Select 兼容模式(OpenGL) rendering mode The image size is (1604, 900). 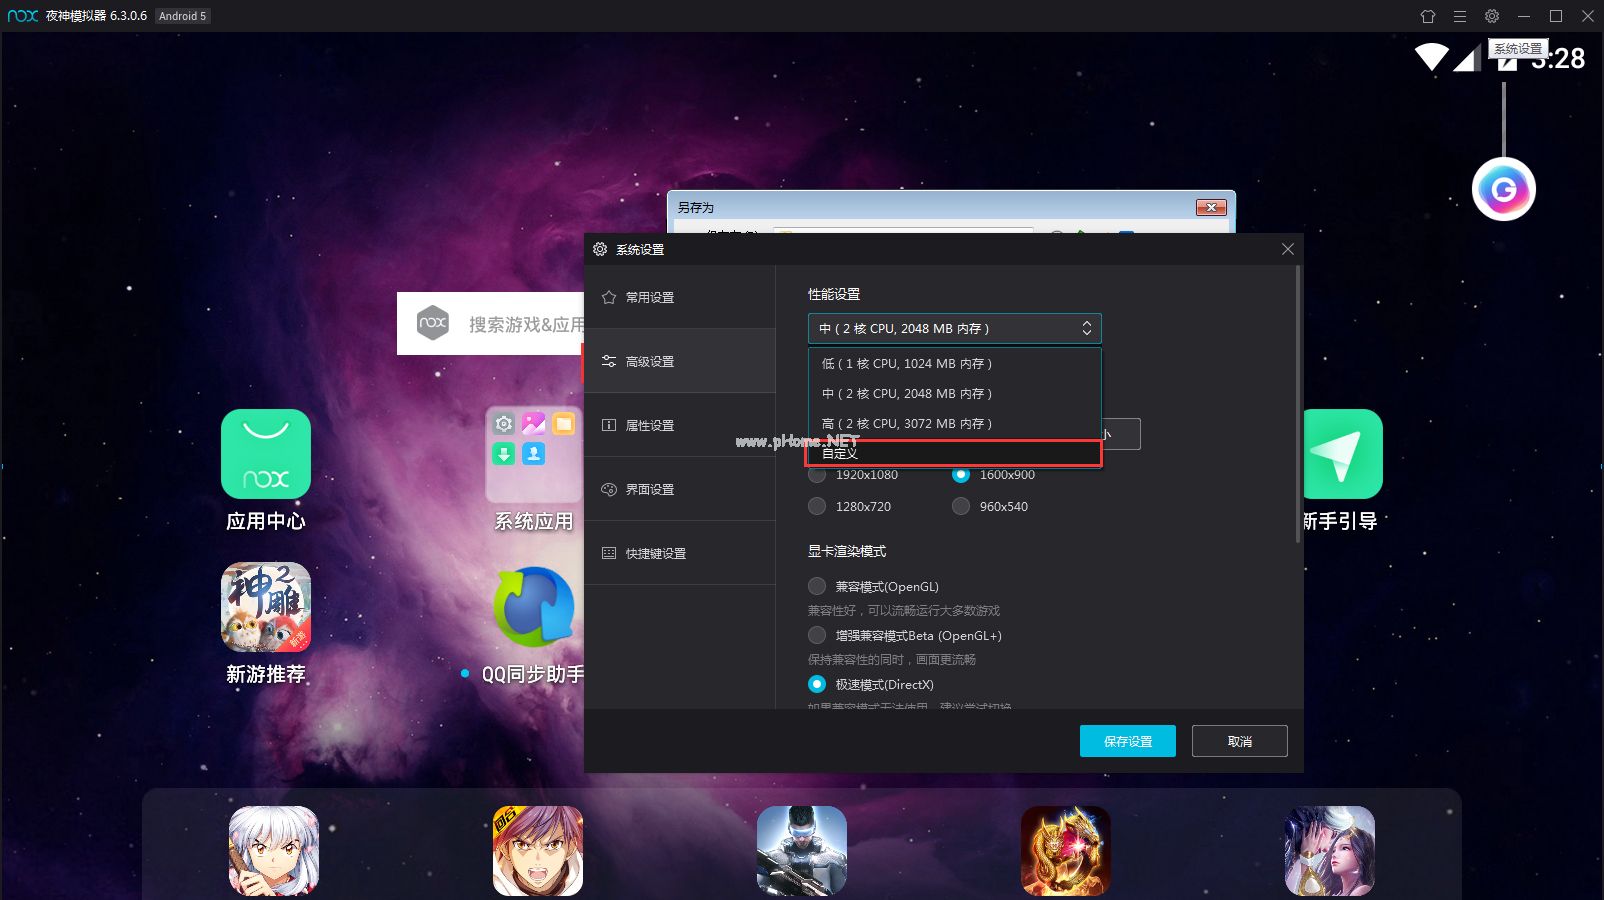[x=817, y=586]
